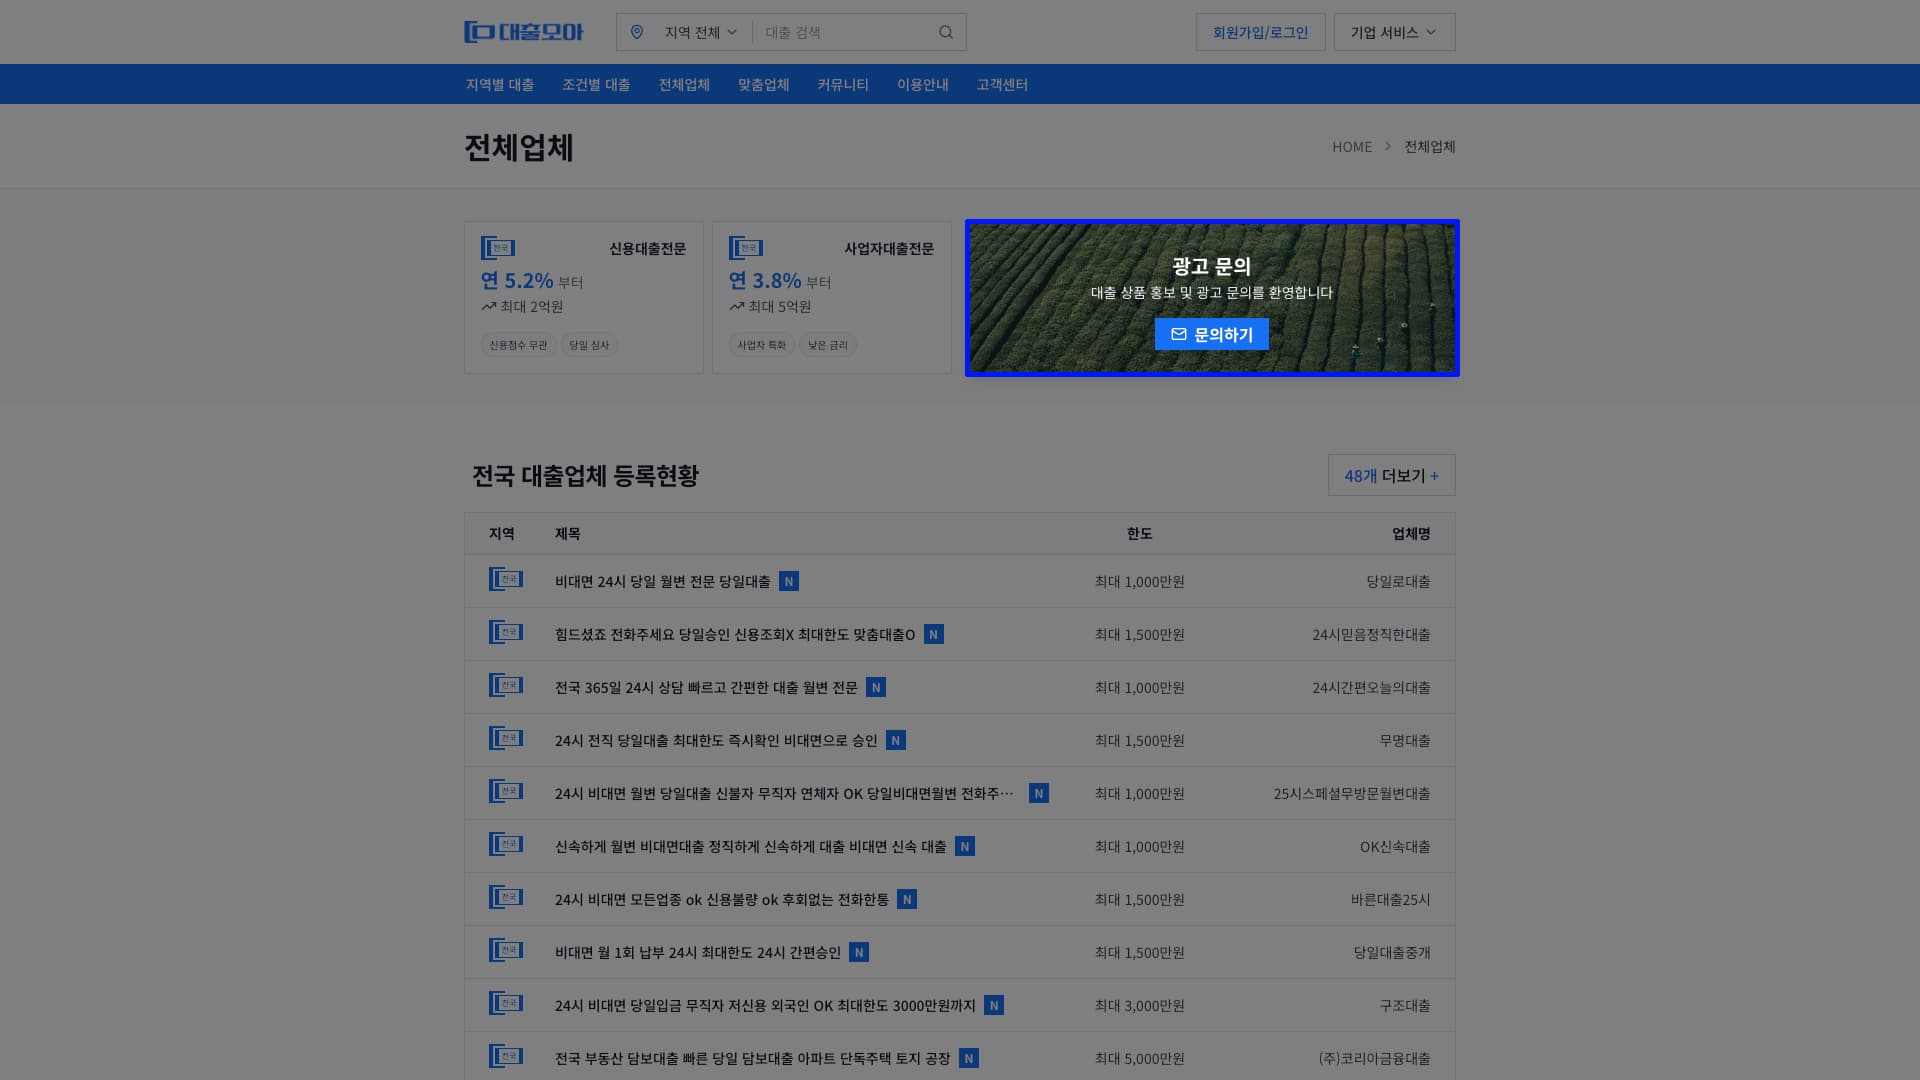The image size is (1920, 1080).
Task: Click the location pin icon in the search bar
Action: [639, 31]
